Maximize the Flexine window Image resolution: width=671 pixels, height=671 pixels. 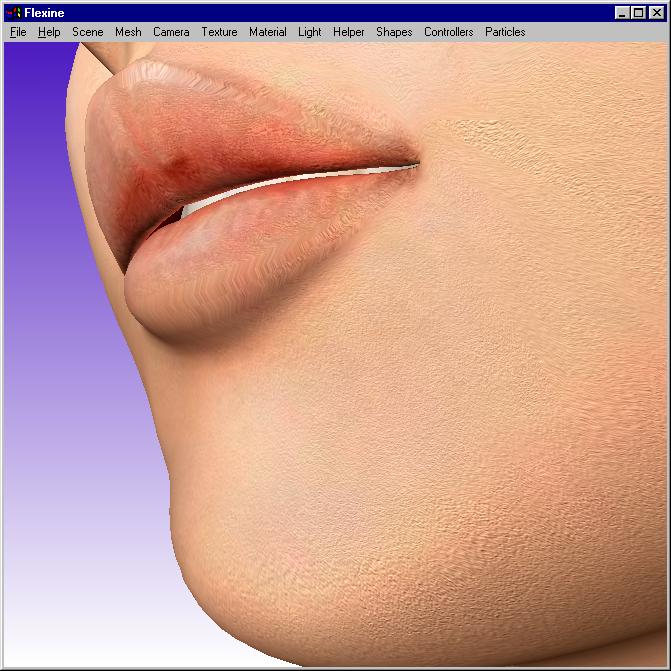tap(638, 13)
